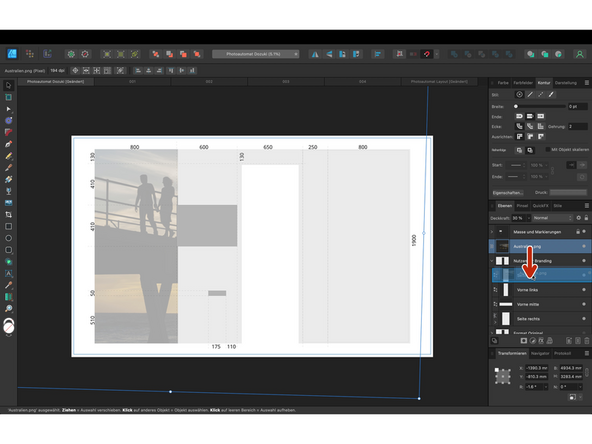Expand the Masse und Markierungen layer group

(x=492, y=231)
